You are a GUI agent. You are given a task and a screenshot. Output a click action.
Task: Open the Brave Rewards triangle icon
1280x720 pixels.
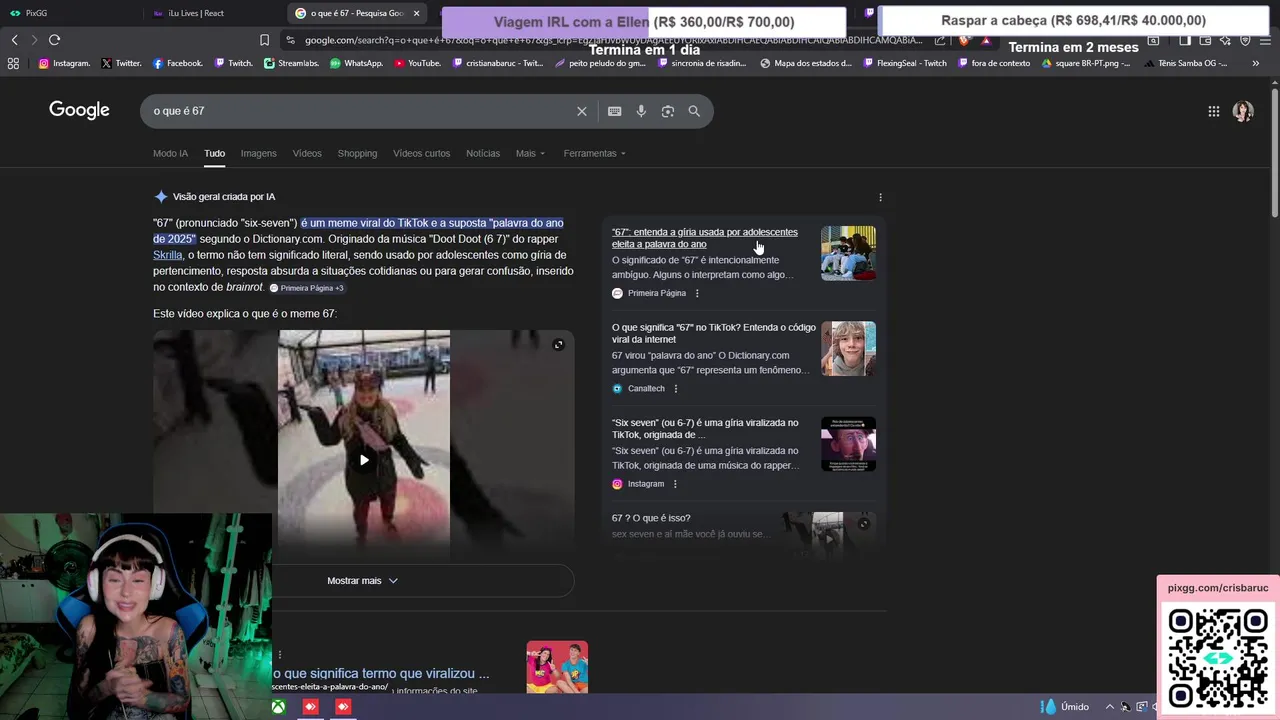tap(986, 40)
